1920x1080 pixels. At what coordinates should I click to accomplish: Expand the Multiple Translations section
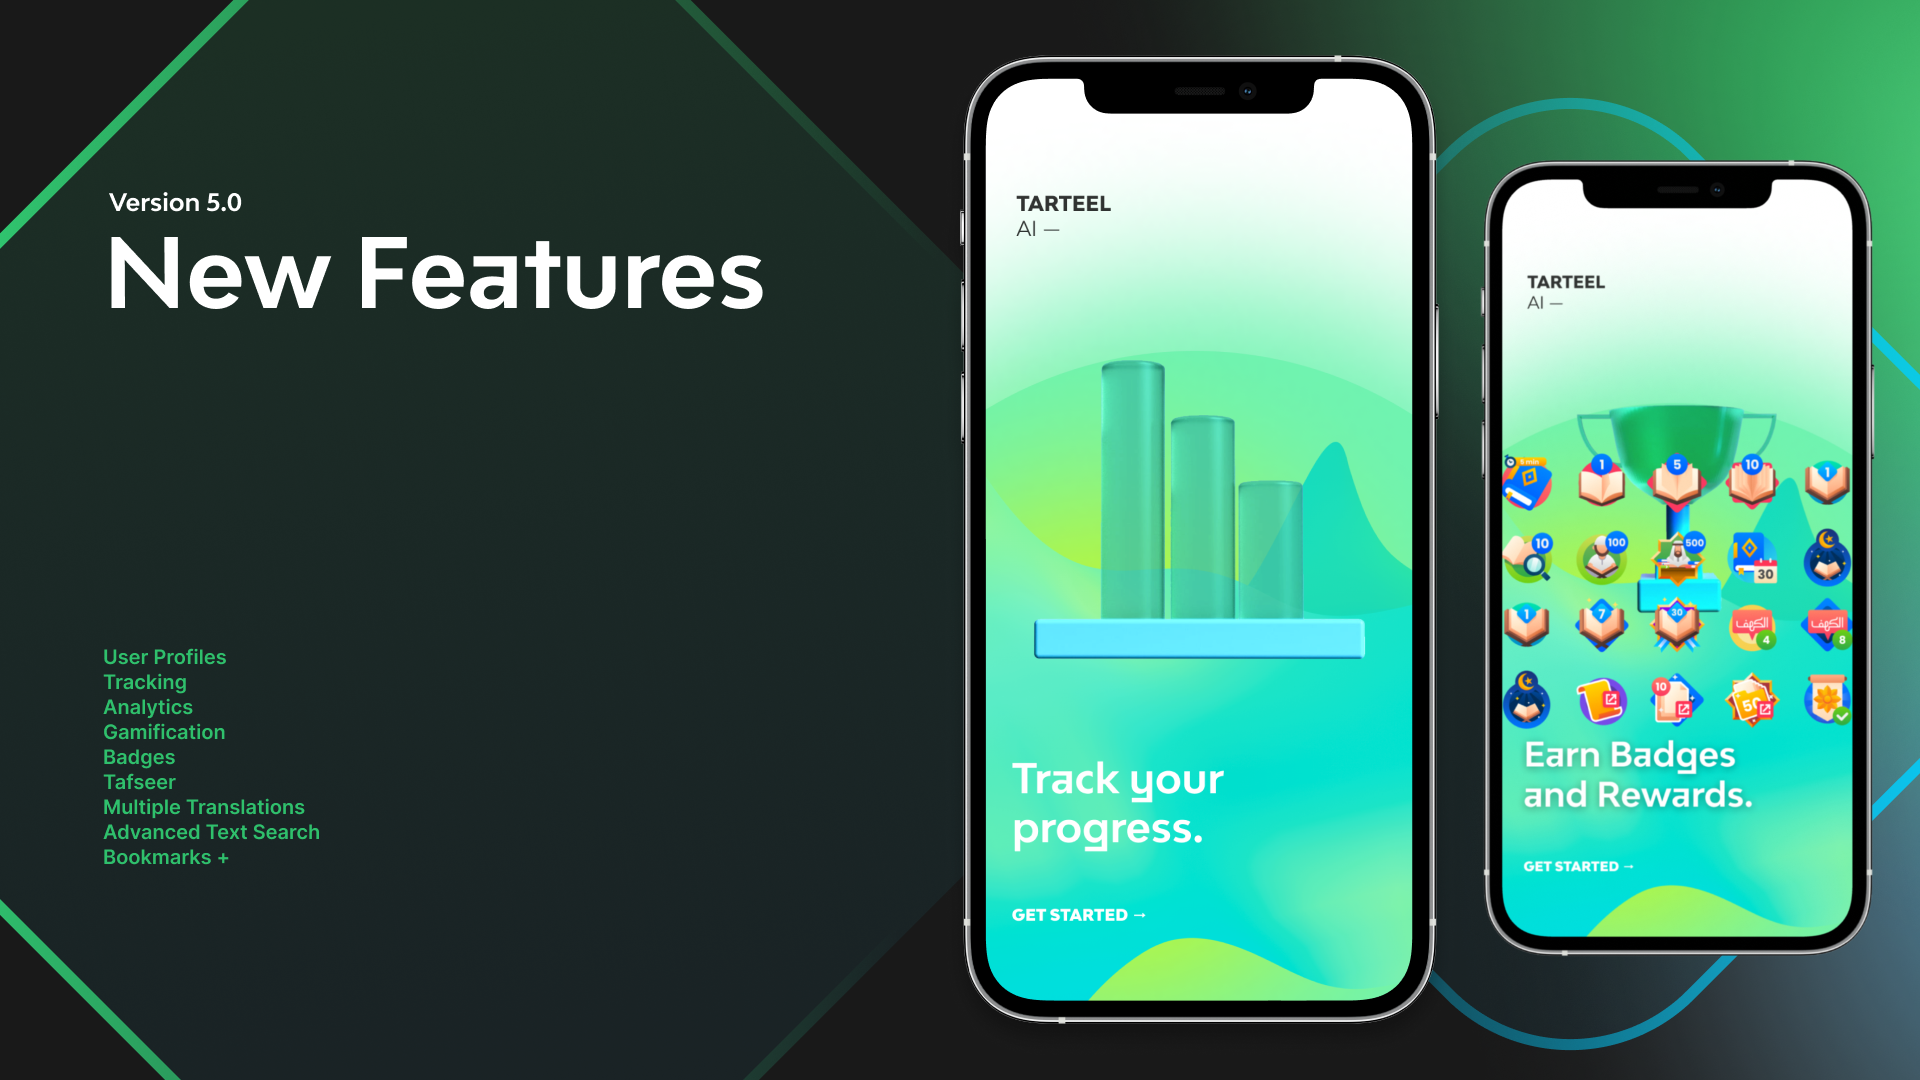coord(204,806)
